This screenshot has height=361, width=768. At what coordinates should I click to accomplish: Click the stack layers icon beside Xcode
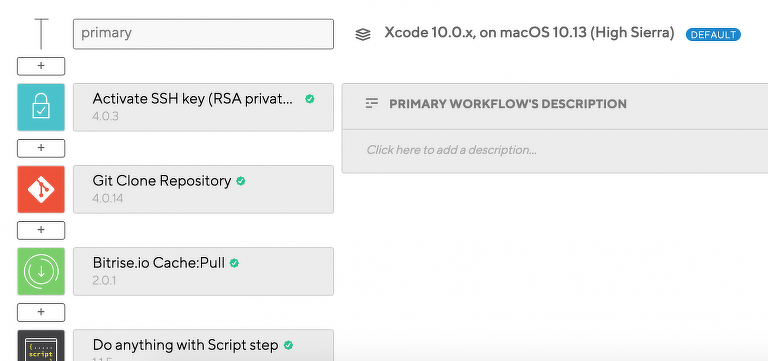tap(363, 35)
